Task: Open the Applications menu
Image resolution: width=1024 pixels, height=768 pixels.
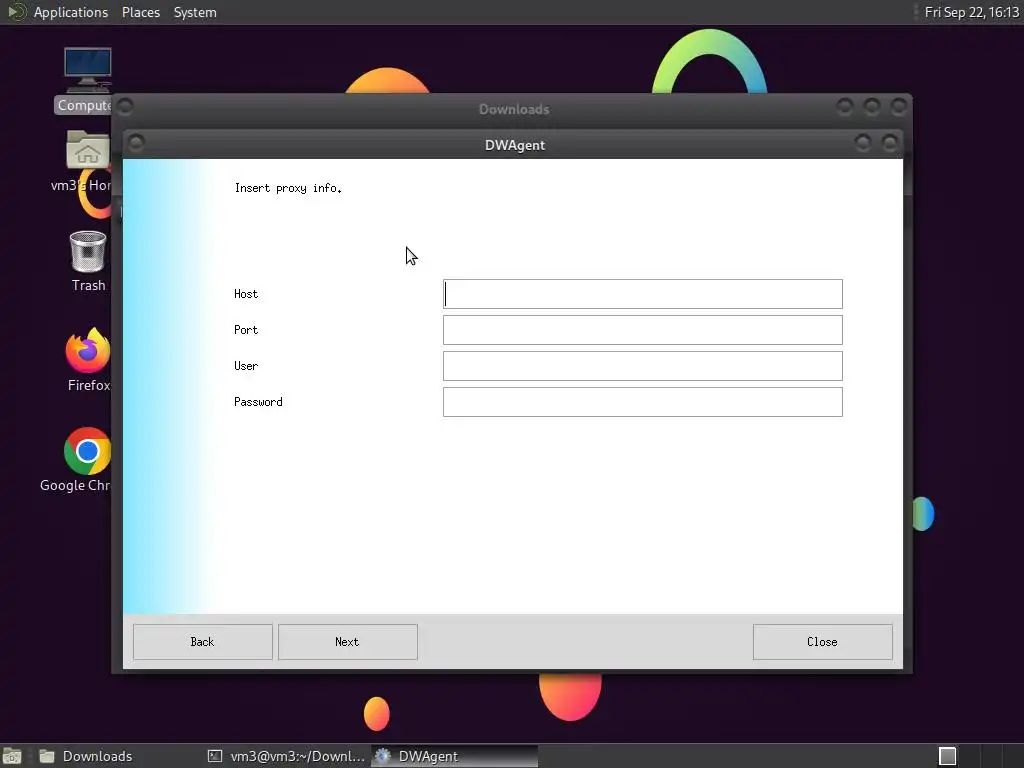Action: point(71,12)
